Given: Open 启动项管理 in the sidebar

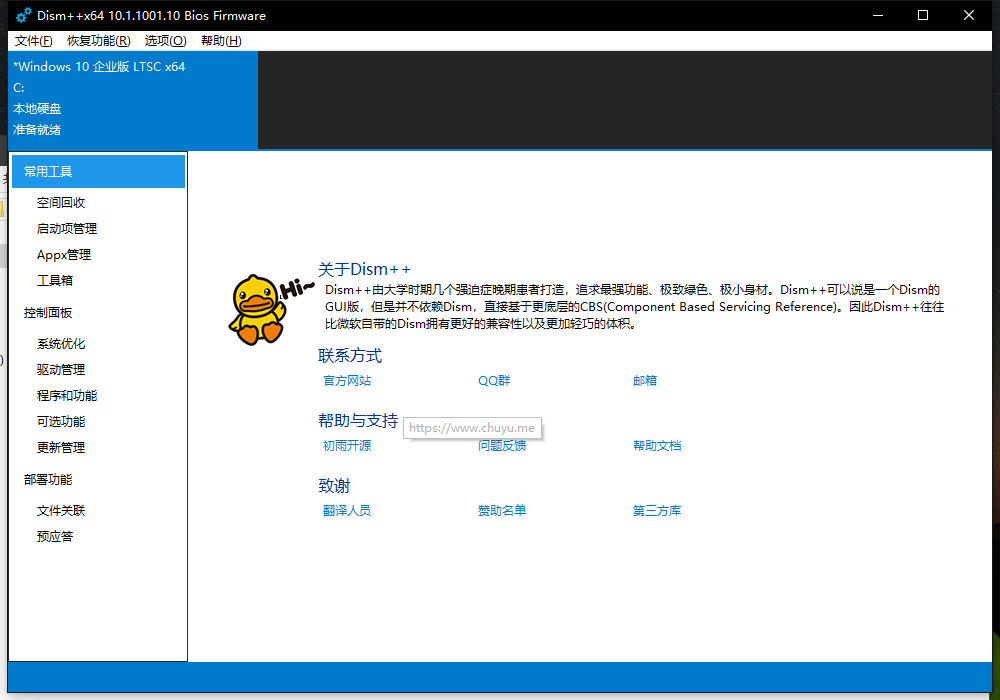Looking at the screenshot, I should (67, 229).
